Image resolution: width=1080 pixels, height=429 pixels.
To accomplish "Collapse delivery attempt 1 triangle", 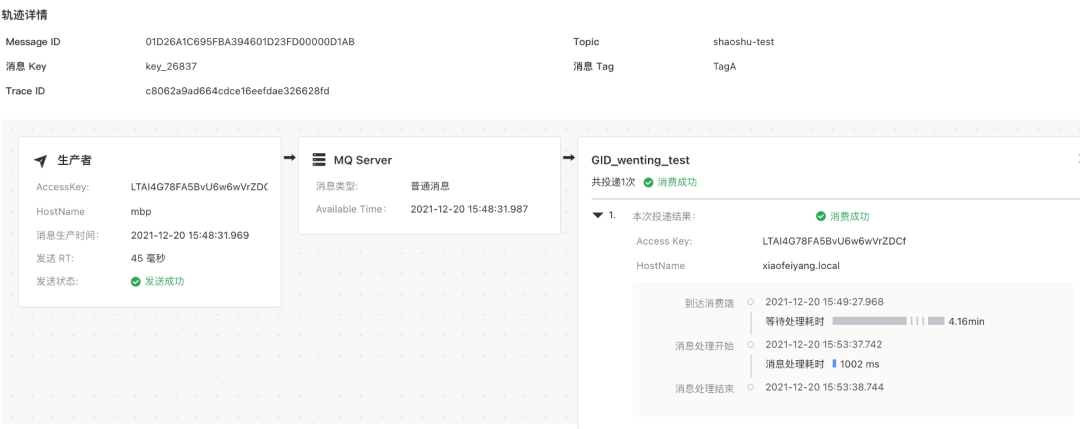I will (597, 216).
